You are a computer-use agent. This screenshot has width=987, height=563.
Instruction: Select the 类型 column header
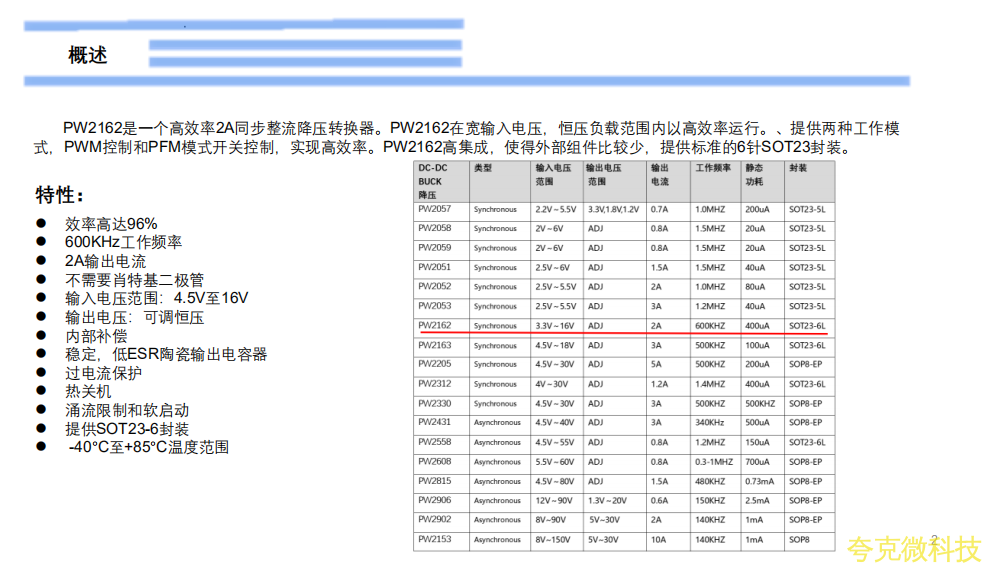(x=483, y=168)
